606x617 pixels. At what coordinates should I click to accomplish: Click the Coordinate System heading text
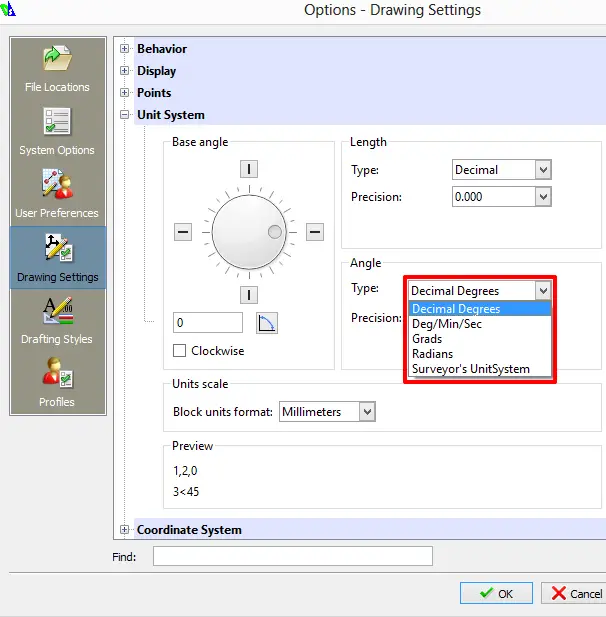click(189, 530)
